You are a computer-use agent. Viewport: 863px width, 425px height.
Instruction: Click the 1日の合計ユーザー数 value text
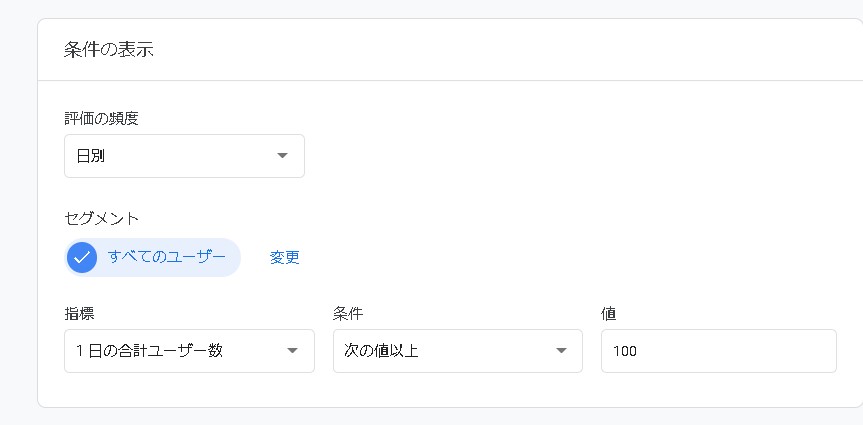click(x=149, y=351)
